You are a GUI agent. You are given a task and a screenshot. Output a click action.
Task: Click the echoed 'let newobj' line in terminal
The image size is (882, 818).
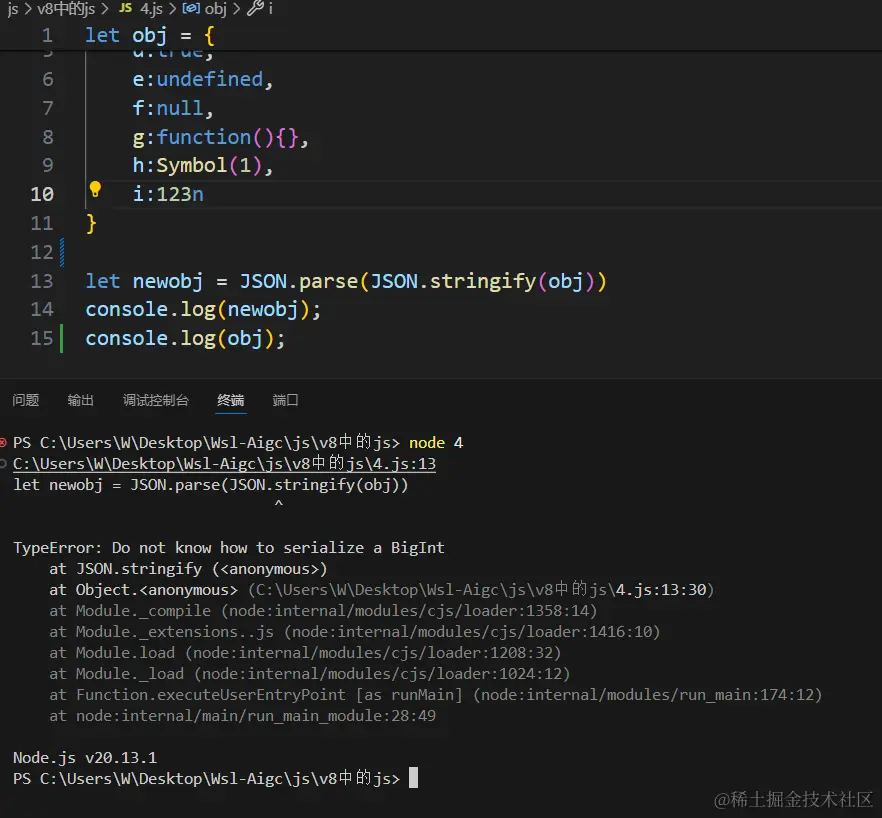pos(210,485)
